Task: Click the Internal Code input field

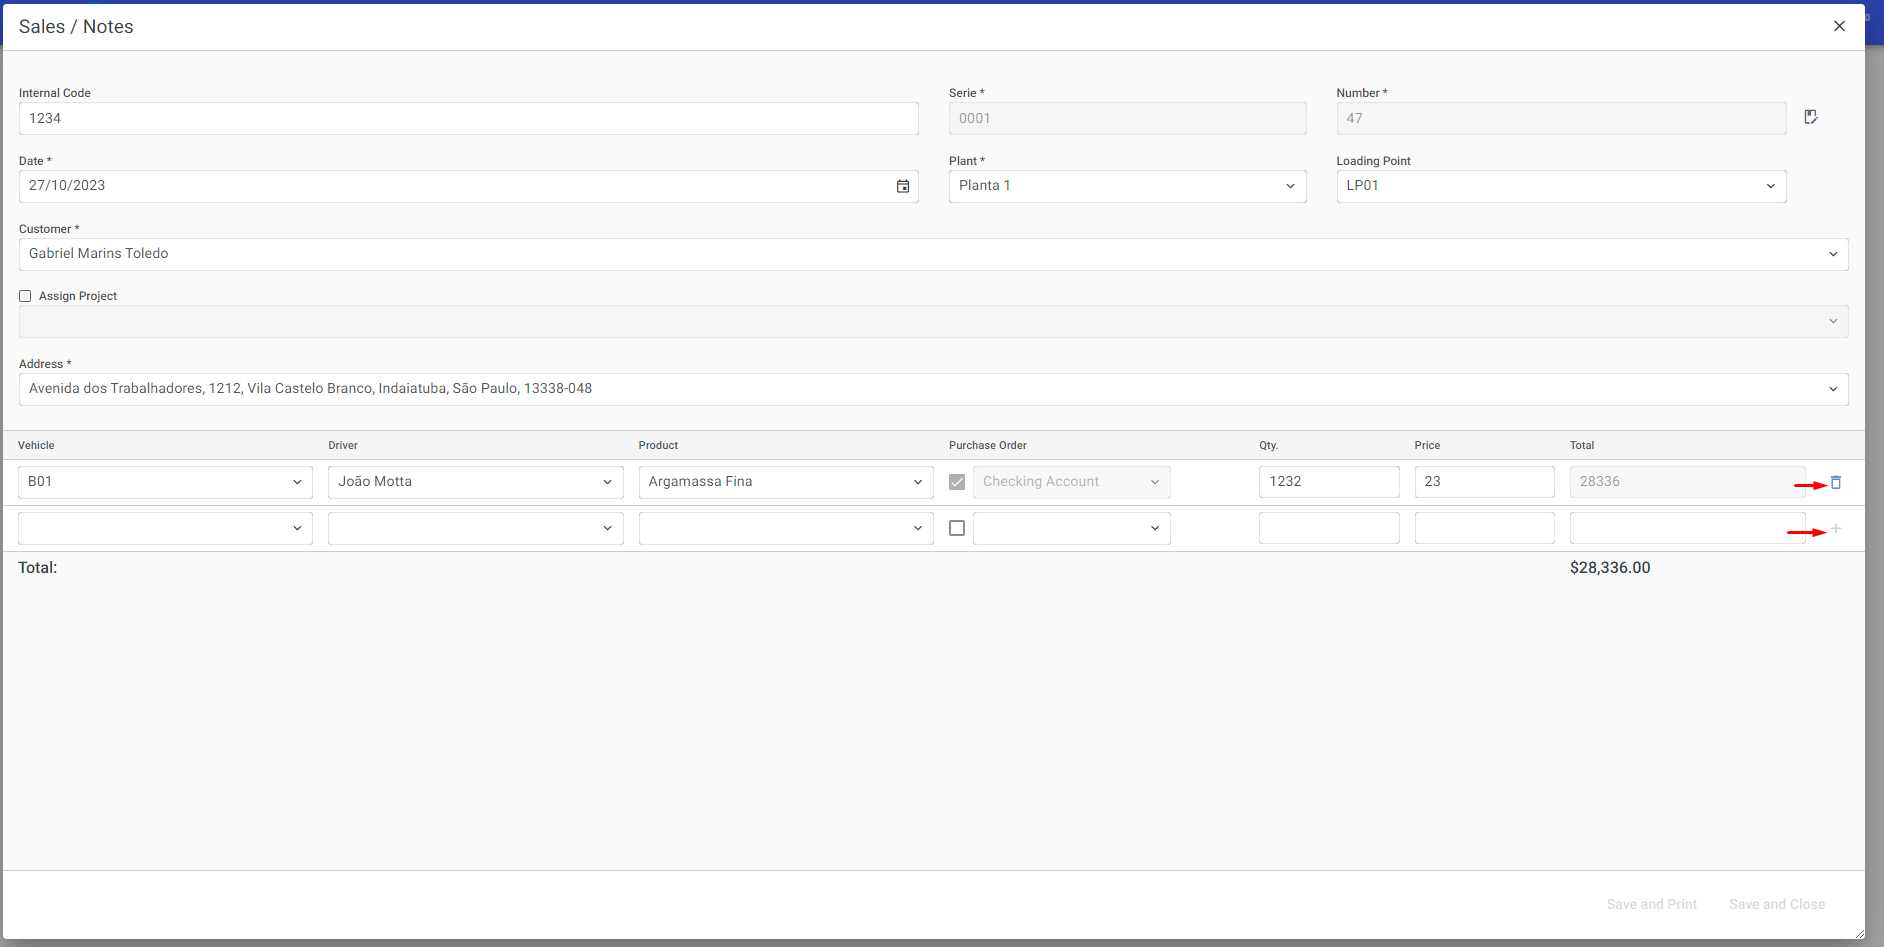Action: click(x=468, y=119)
